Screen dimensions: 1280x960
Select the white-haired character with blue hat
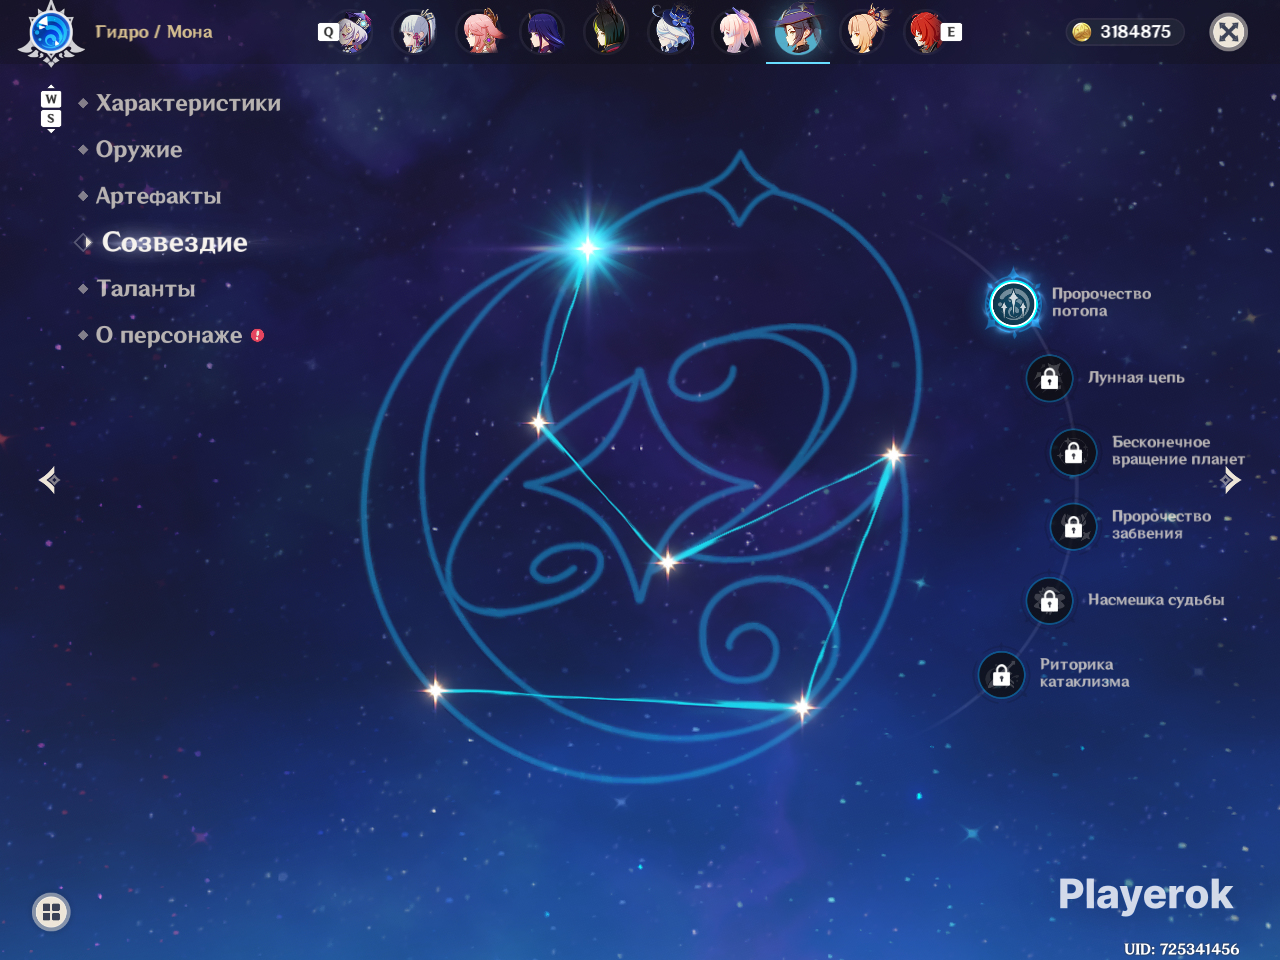pyautogui.click(x=671, y=30)
